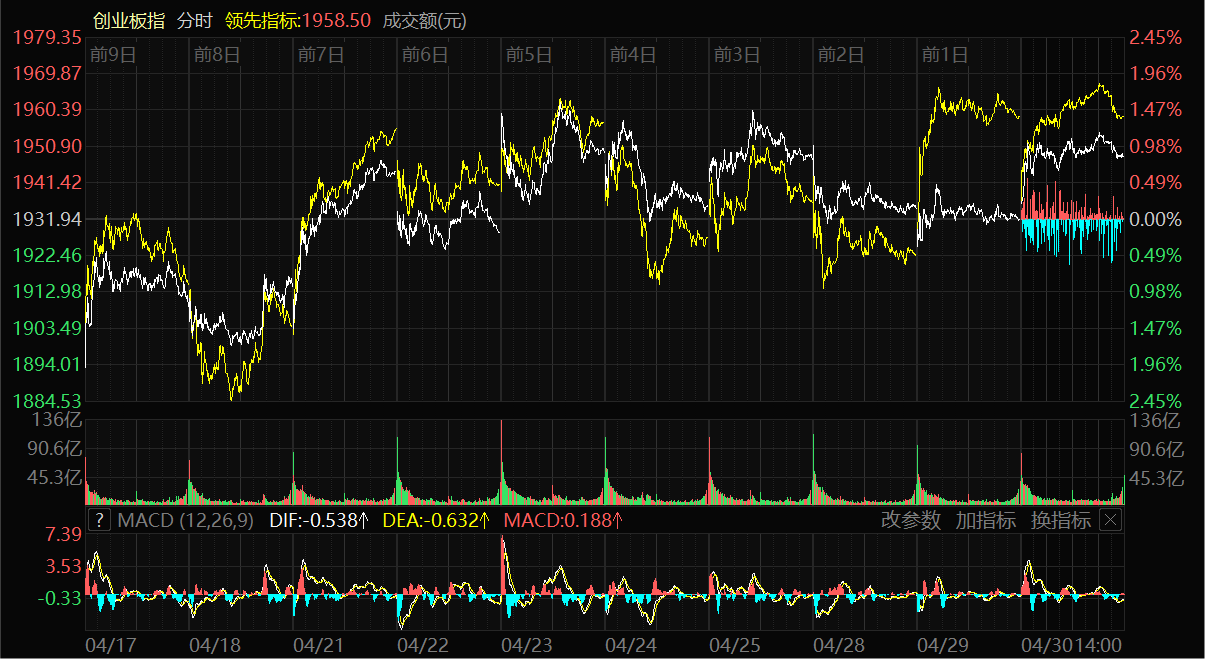
Task: Click the 04/25 date label
Action: pyautogui.click(x=736, y=645)
